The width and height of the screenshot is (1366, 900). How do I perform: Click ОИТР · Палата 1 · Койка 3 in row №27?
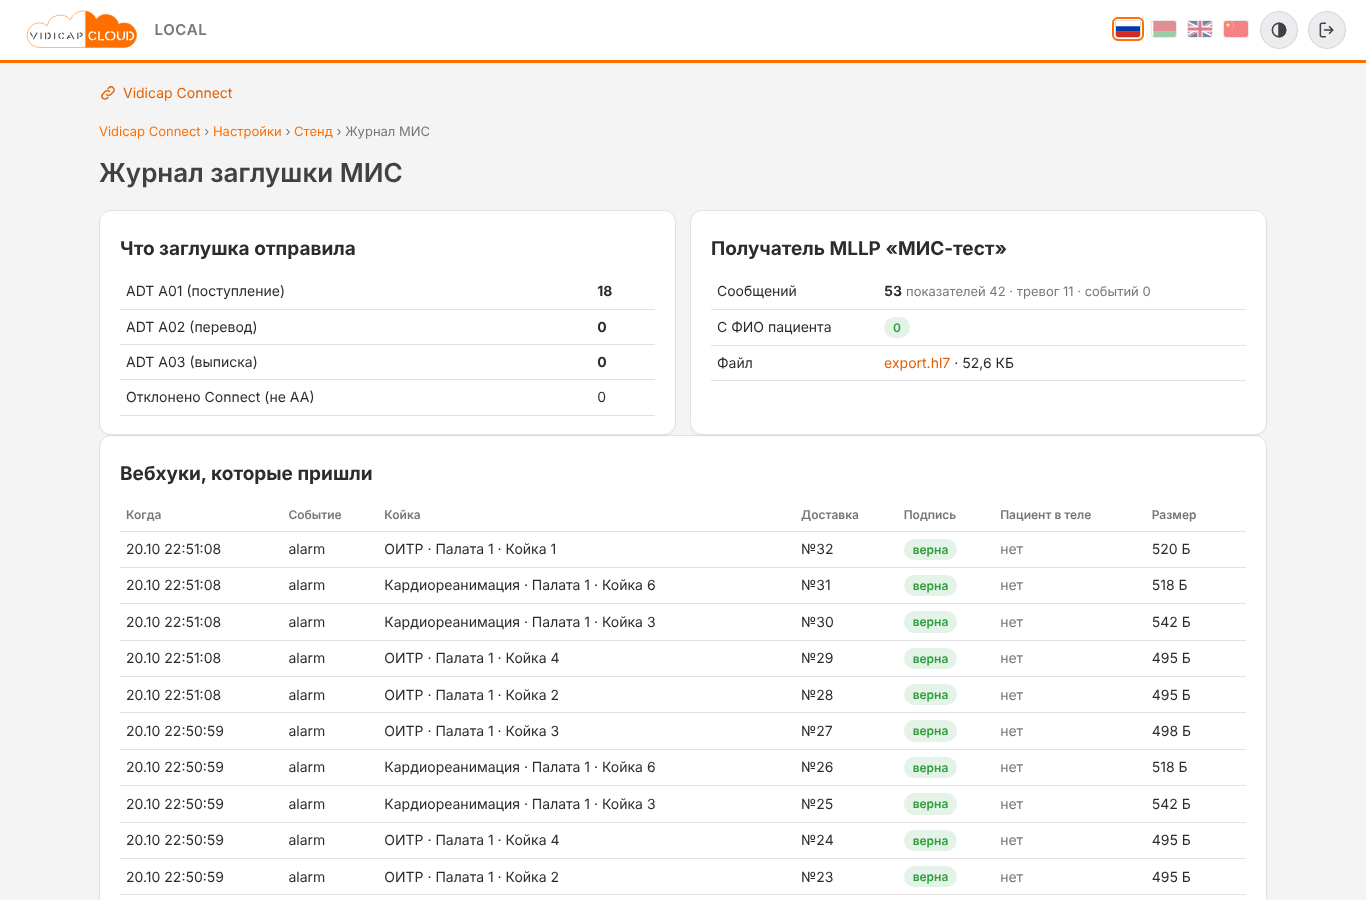(471, 731)
